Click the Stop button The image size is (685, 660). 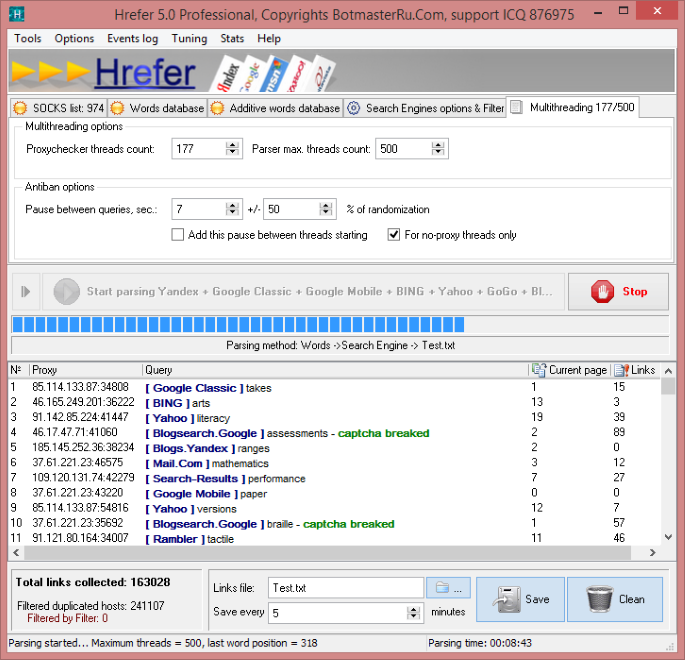pos(618,291)
